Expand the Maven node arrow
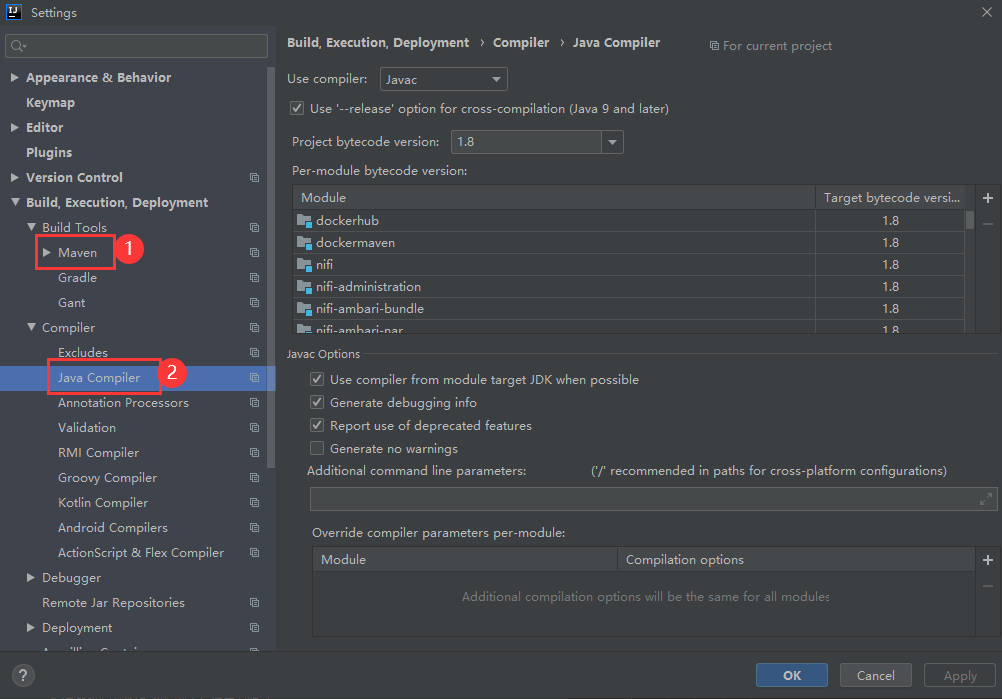Image resolution: width=1002 pixels, height=699 pixels. coord(47,252)
